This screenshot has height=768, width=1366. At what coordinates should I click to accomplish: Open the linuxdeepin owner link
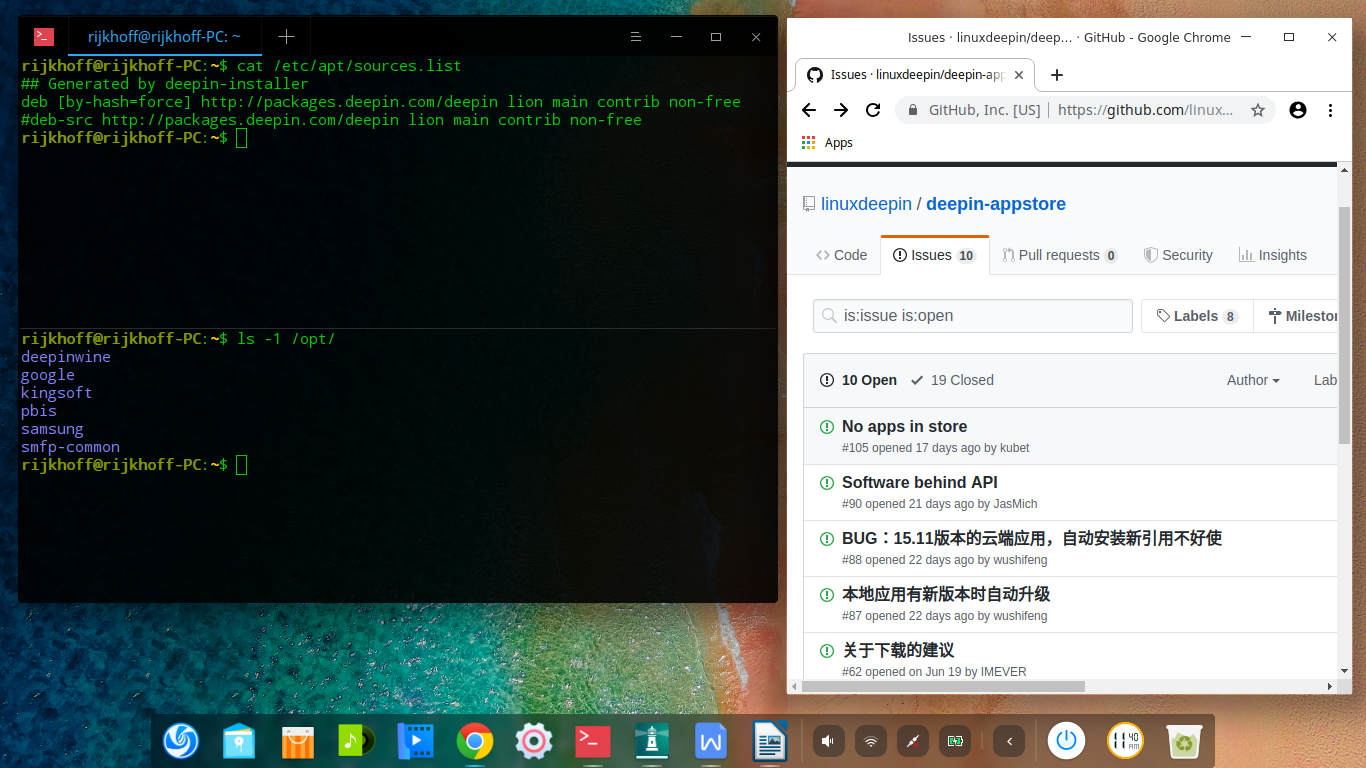coord(866,204)
